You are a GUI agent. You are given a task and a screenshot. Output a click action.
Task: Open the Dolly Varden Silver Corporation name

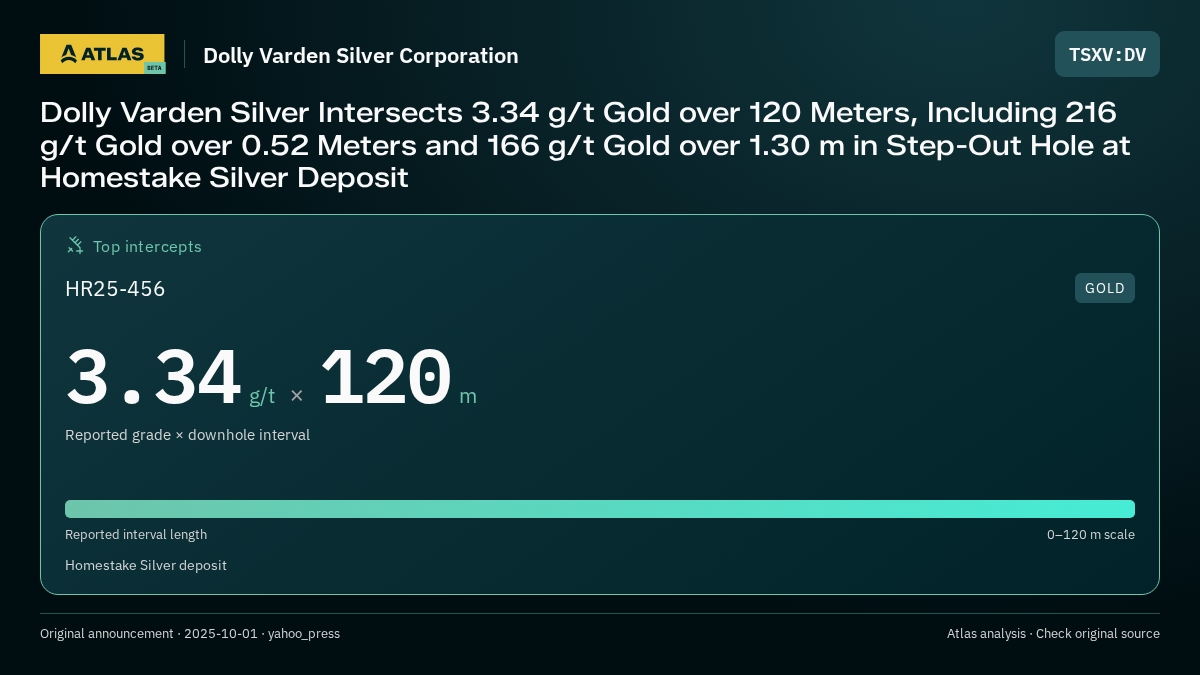point(361,56)
